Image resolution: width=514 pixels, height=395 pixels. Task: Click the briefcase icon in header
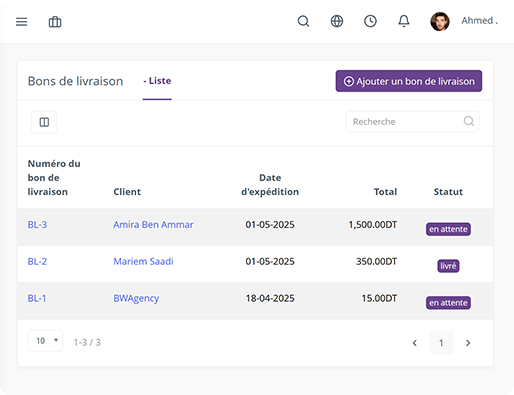(x=55, y=22)
